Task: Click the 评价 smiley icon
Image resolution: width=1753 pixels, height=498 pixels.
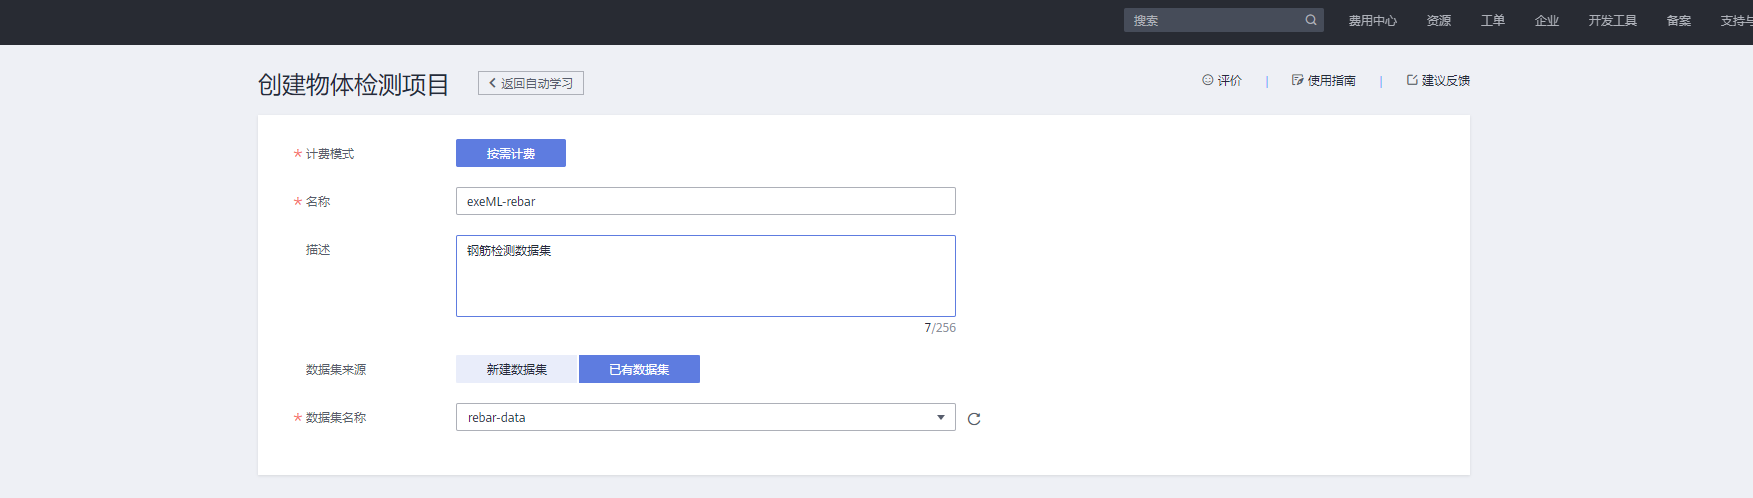Action: point(1207,80)
